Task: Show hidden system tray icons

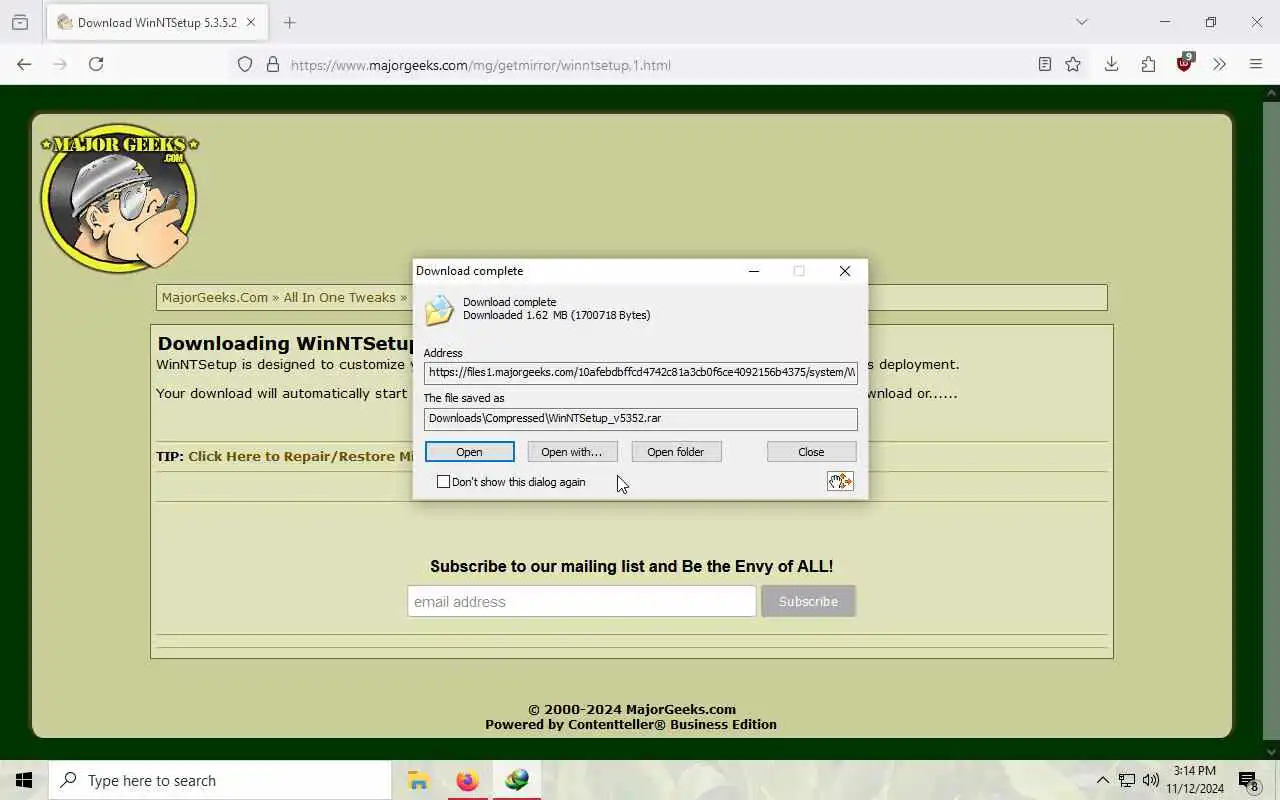Action: (1102, 780)
